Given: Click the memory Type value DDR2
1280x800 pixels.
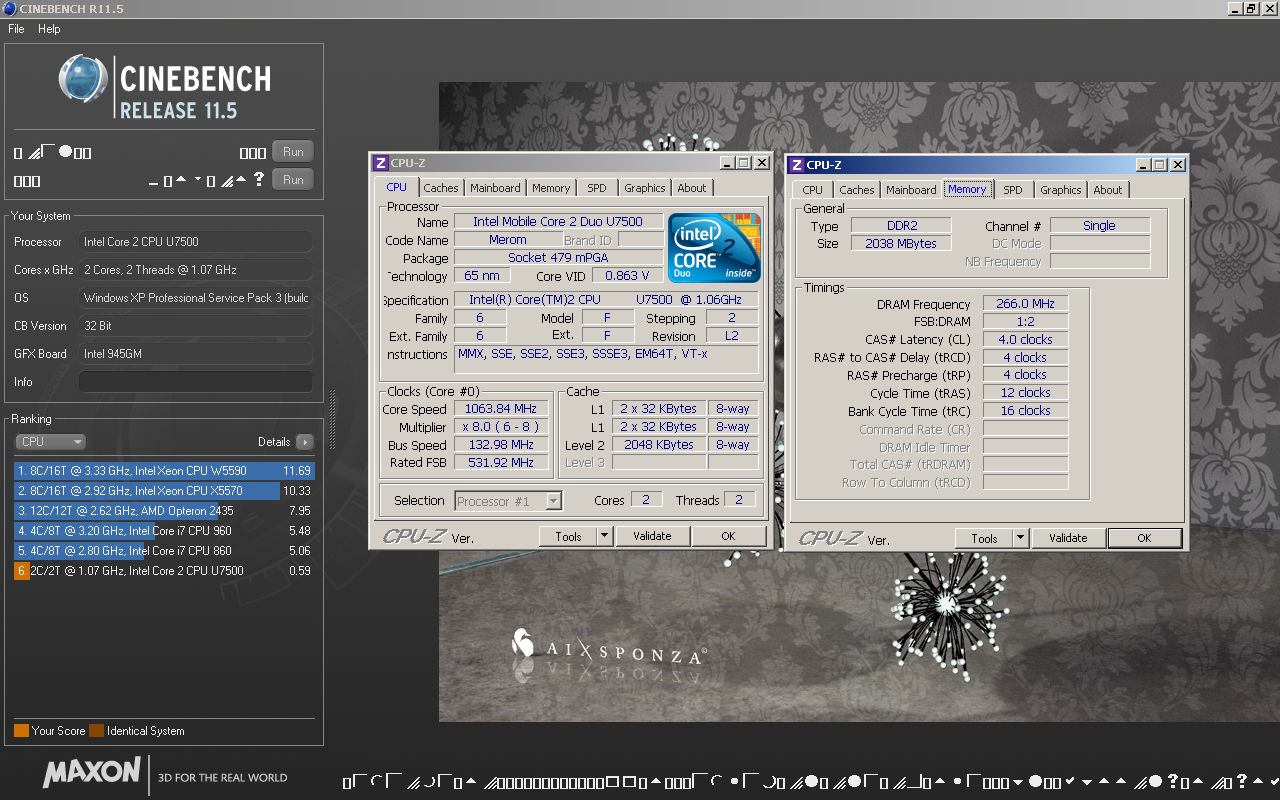Looking at the screenshot, I should click(901, 226).
